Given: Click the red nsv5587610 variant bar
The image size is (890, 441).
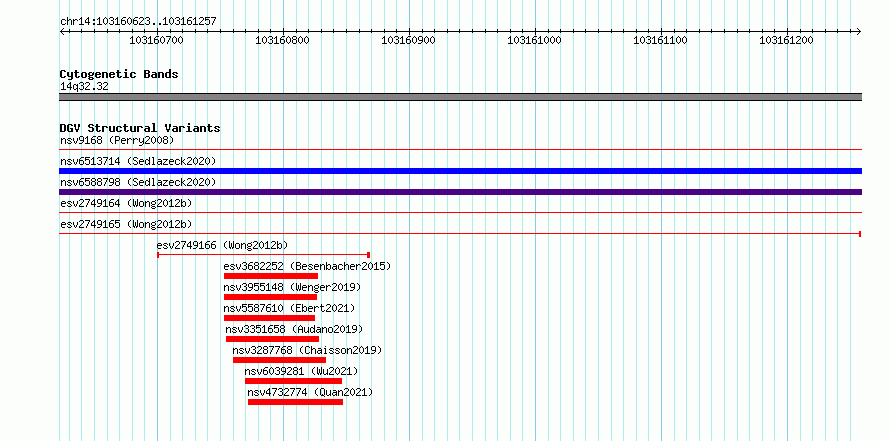Looking at the screenshot, I should [x=269, y=318].
